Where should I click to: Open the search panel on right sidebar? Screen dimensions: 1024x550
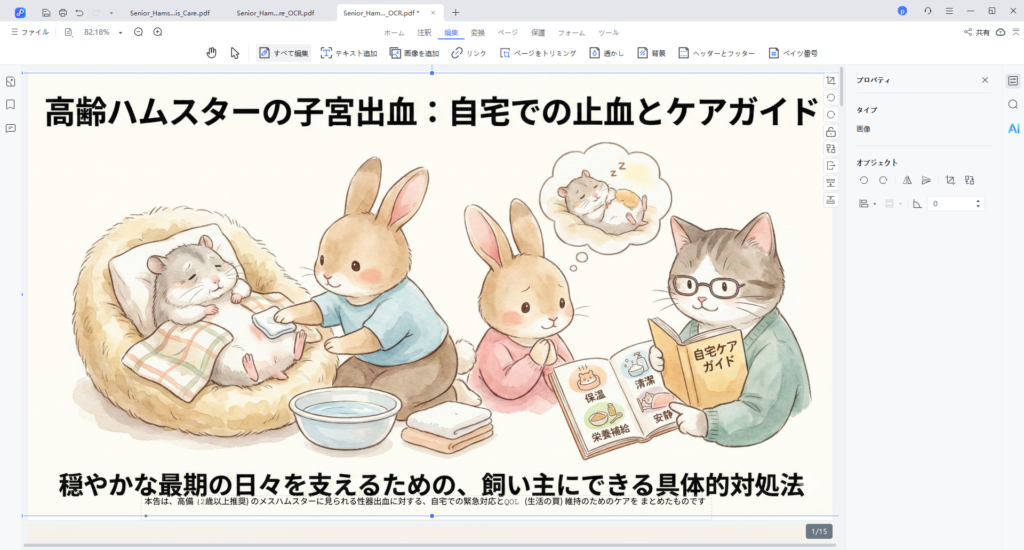[x=1013, y=105]
